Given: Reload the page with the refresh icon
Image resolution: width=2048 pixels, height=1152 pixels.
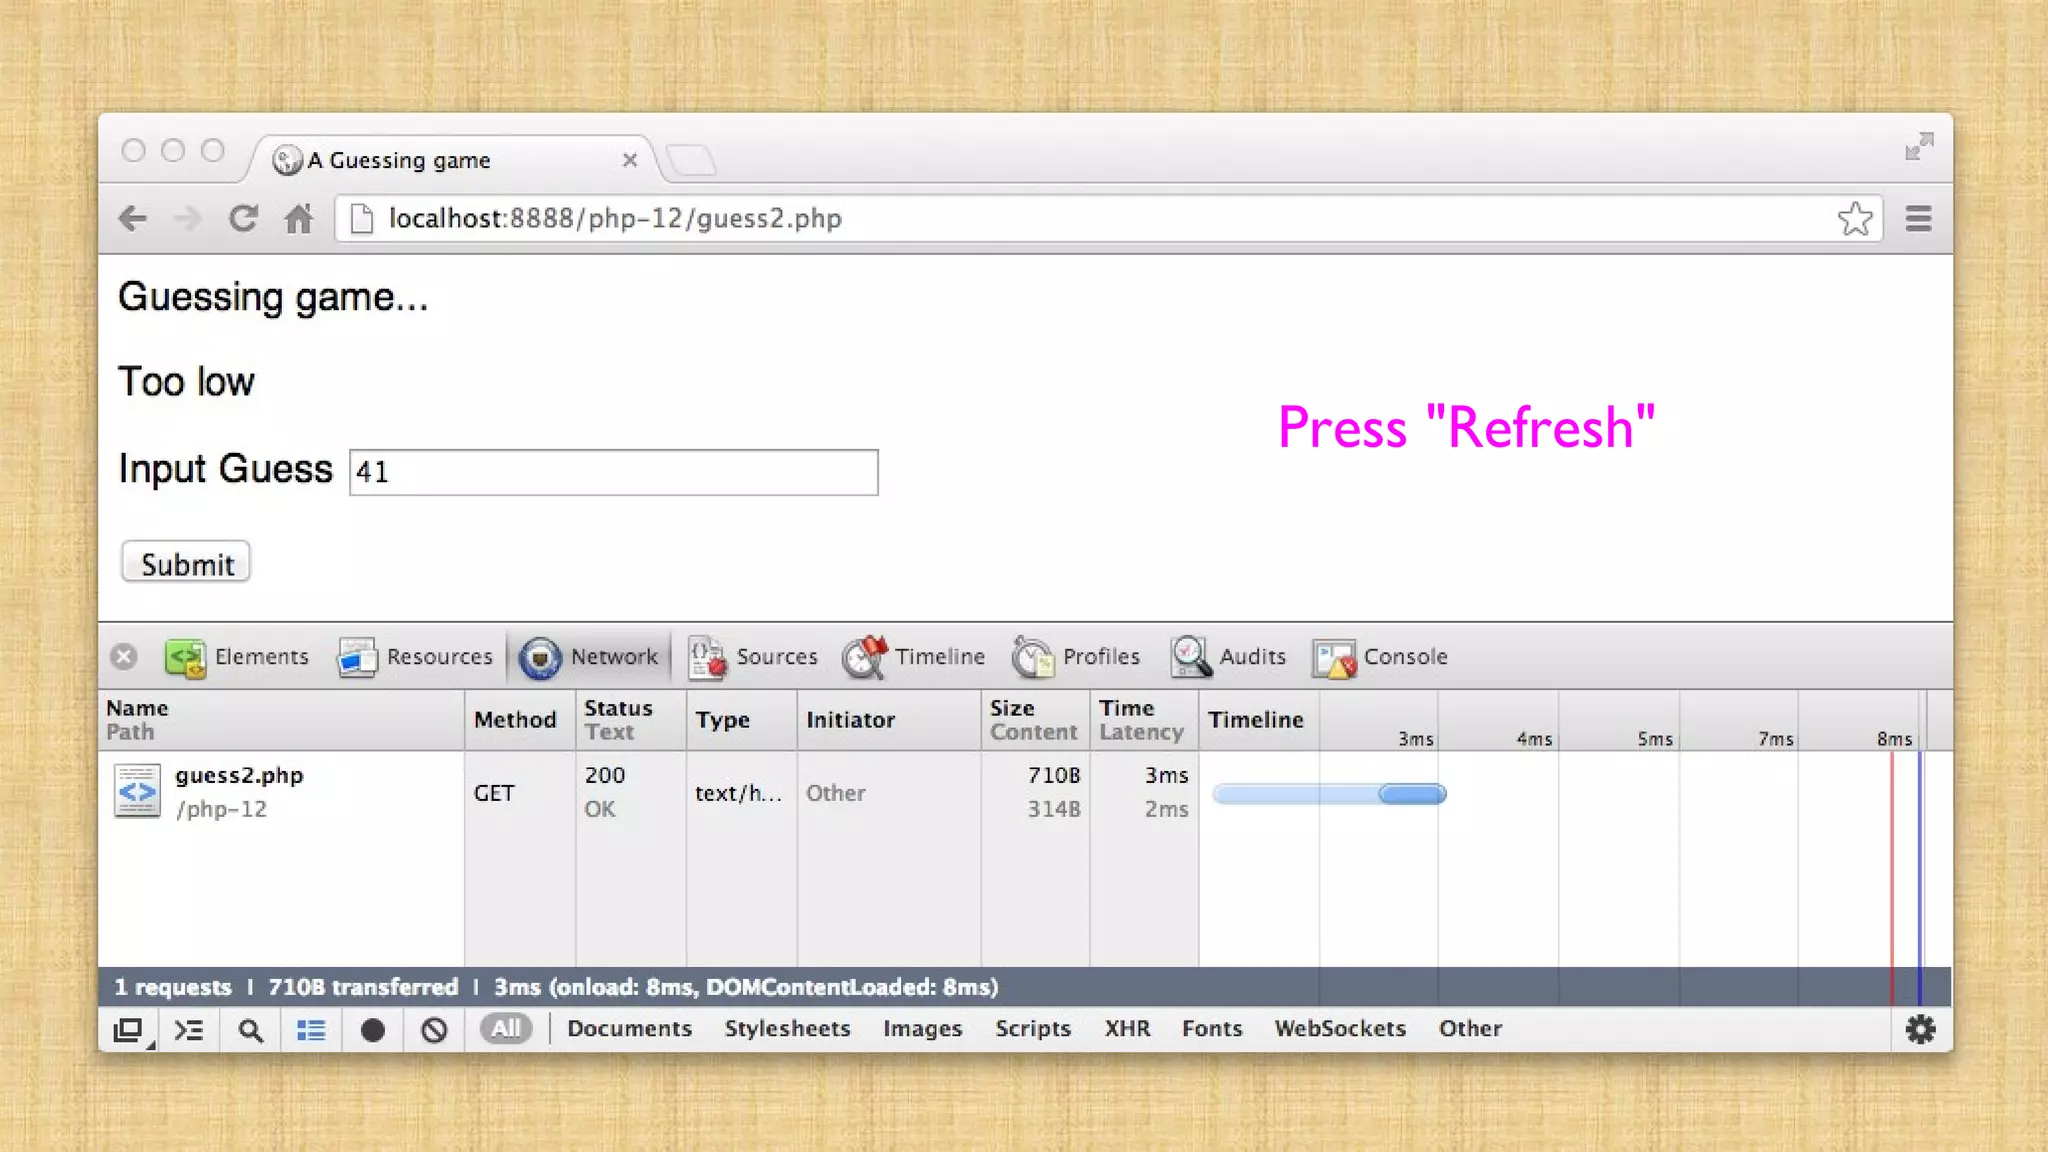Looking at the screenshot, I should click(x=243, y=218).
